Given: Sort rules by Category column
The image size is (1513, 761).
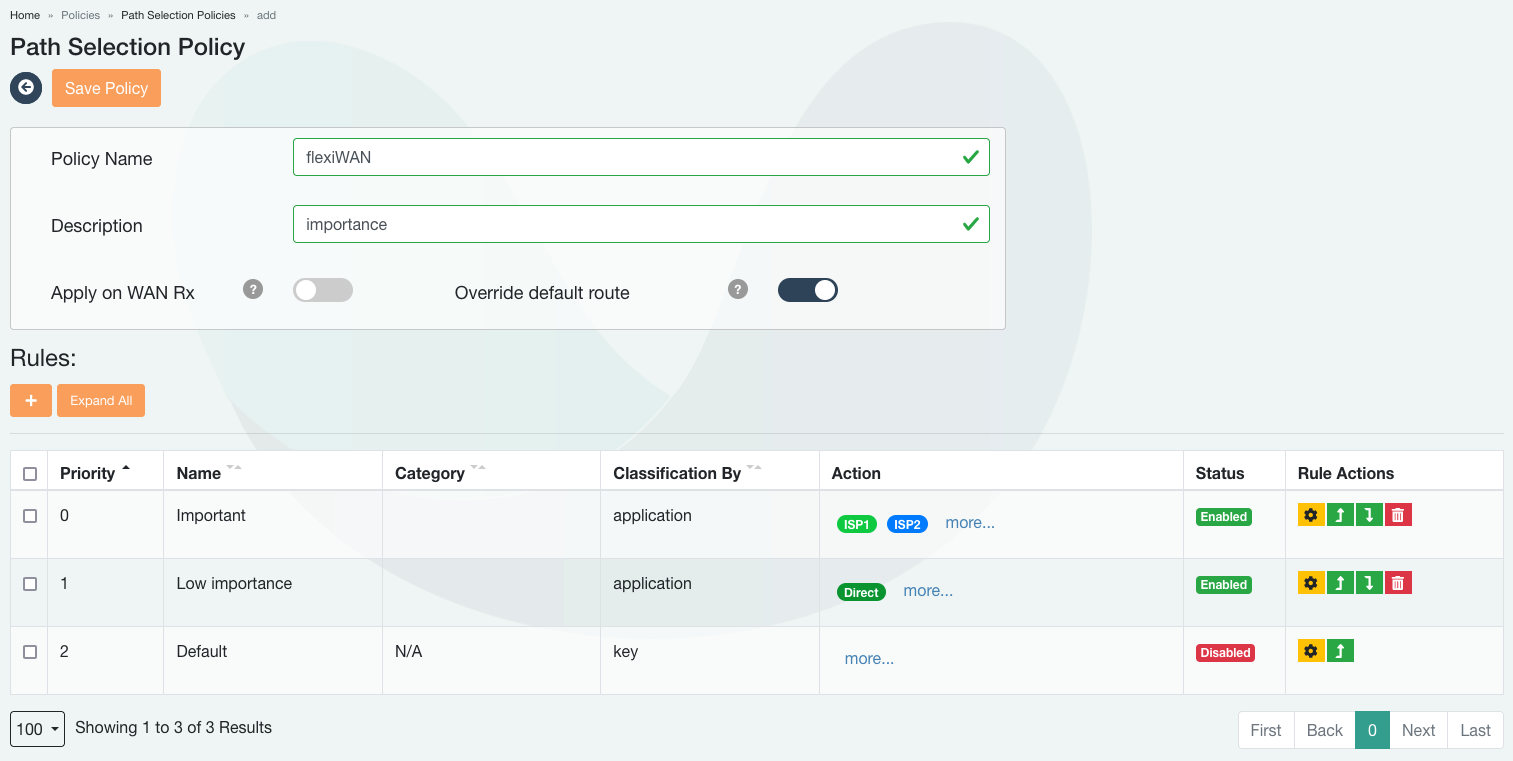Looking at the screenshot, I should pos(478,468).
